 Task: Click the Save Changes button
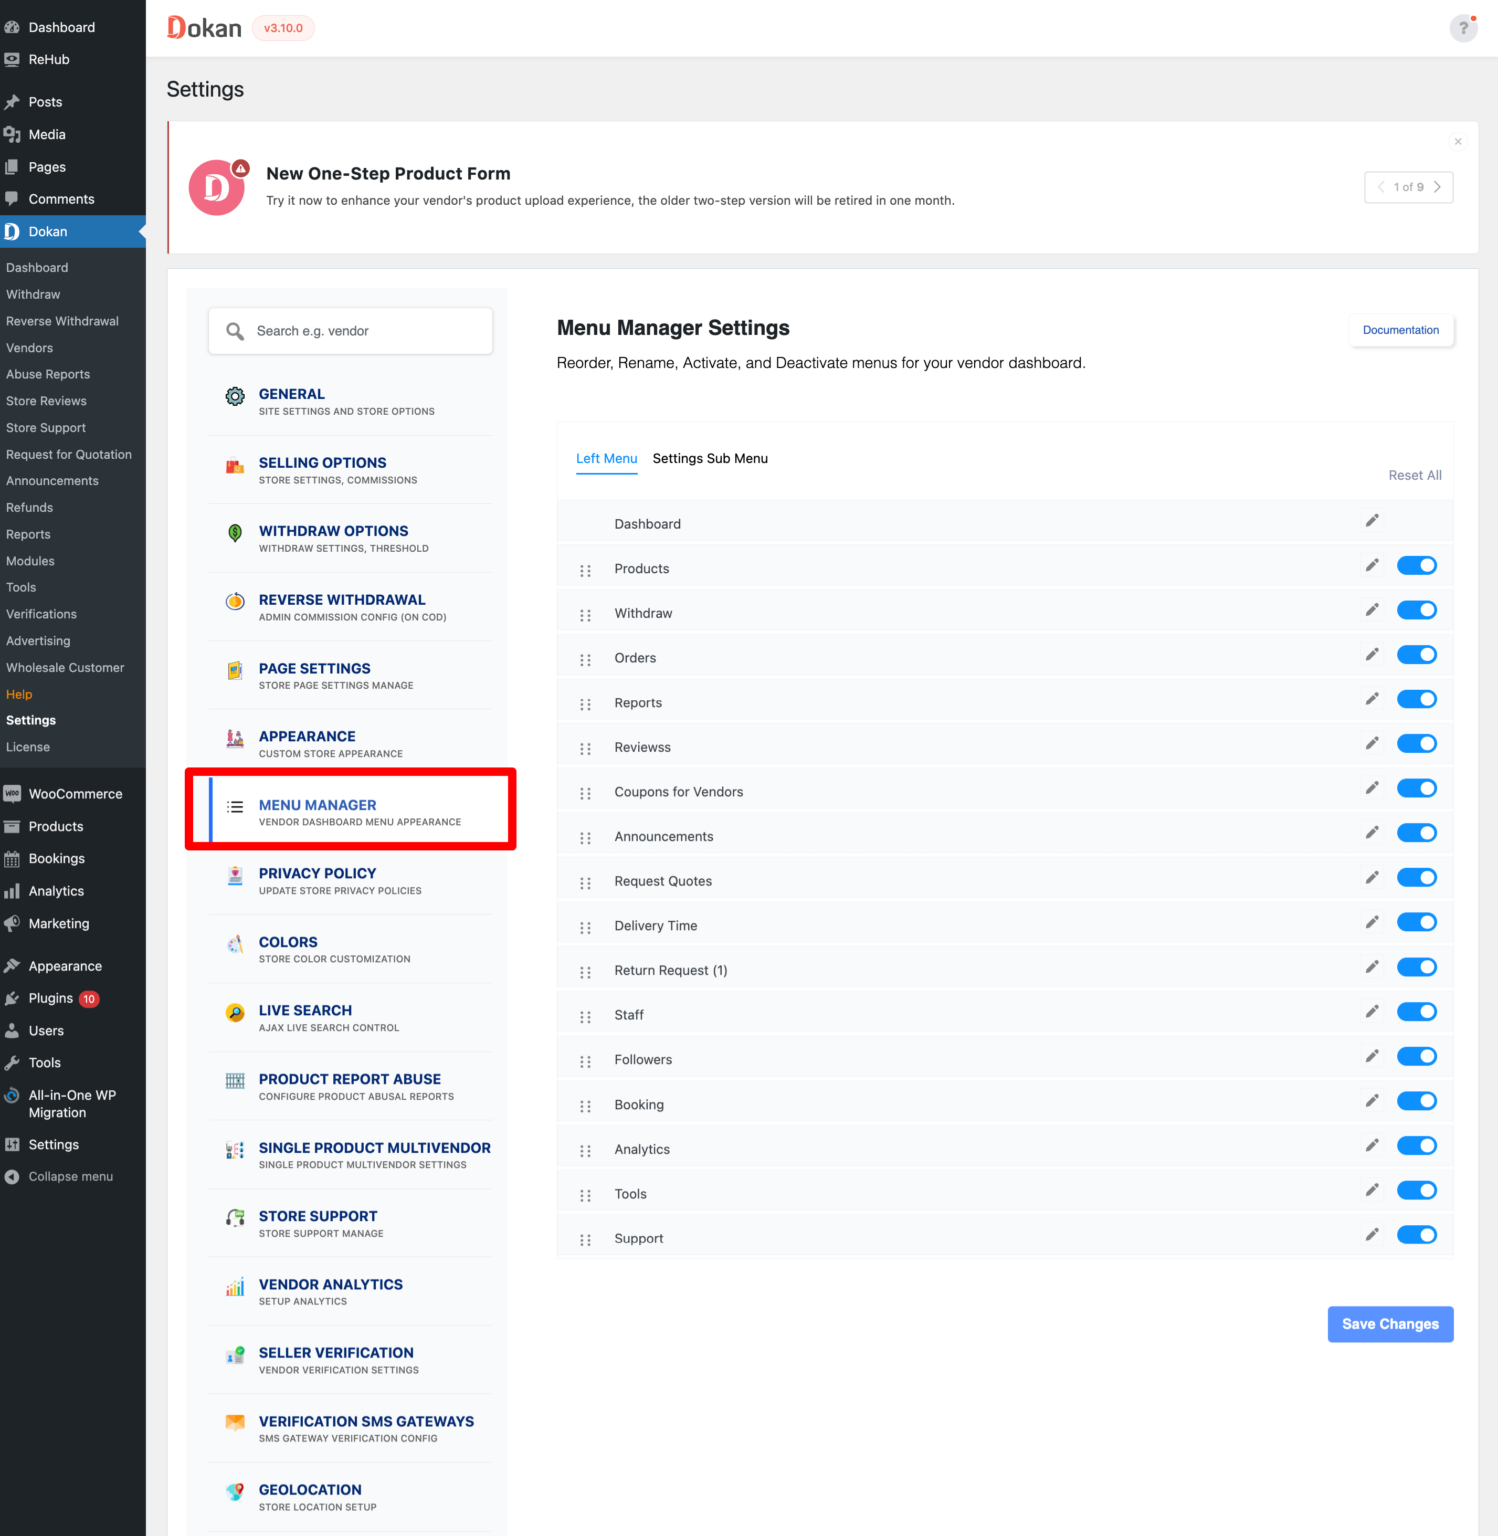click(1390, 1323)
